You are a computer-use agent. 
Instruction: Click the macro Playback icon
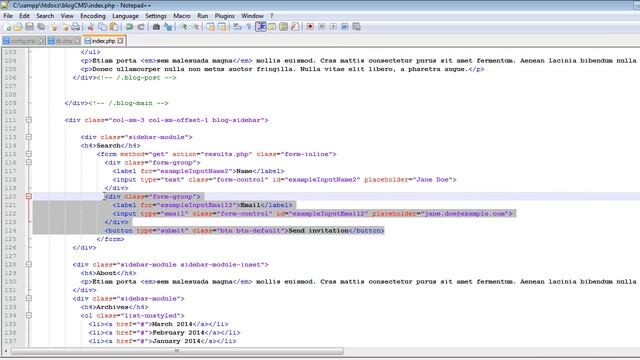333,27
